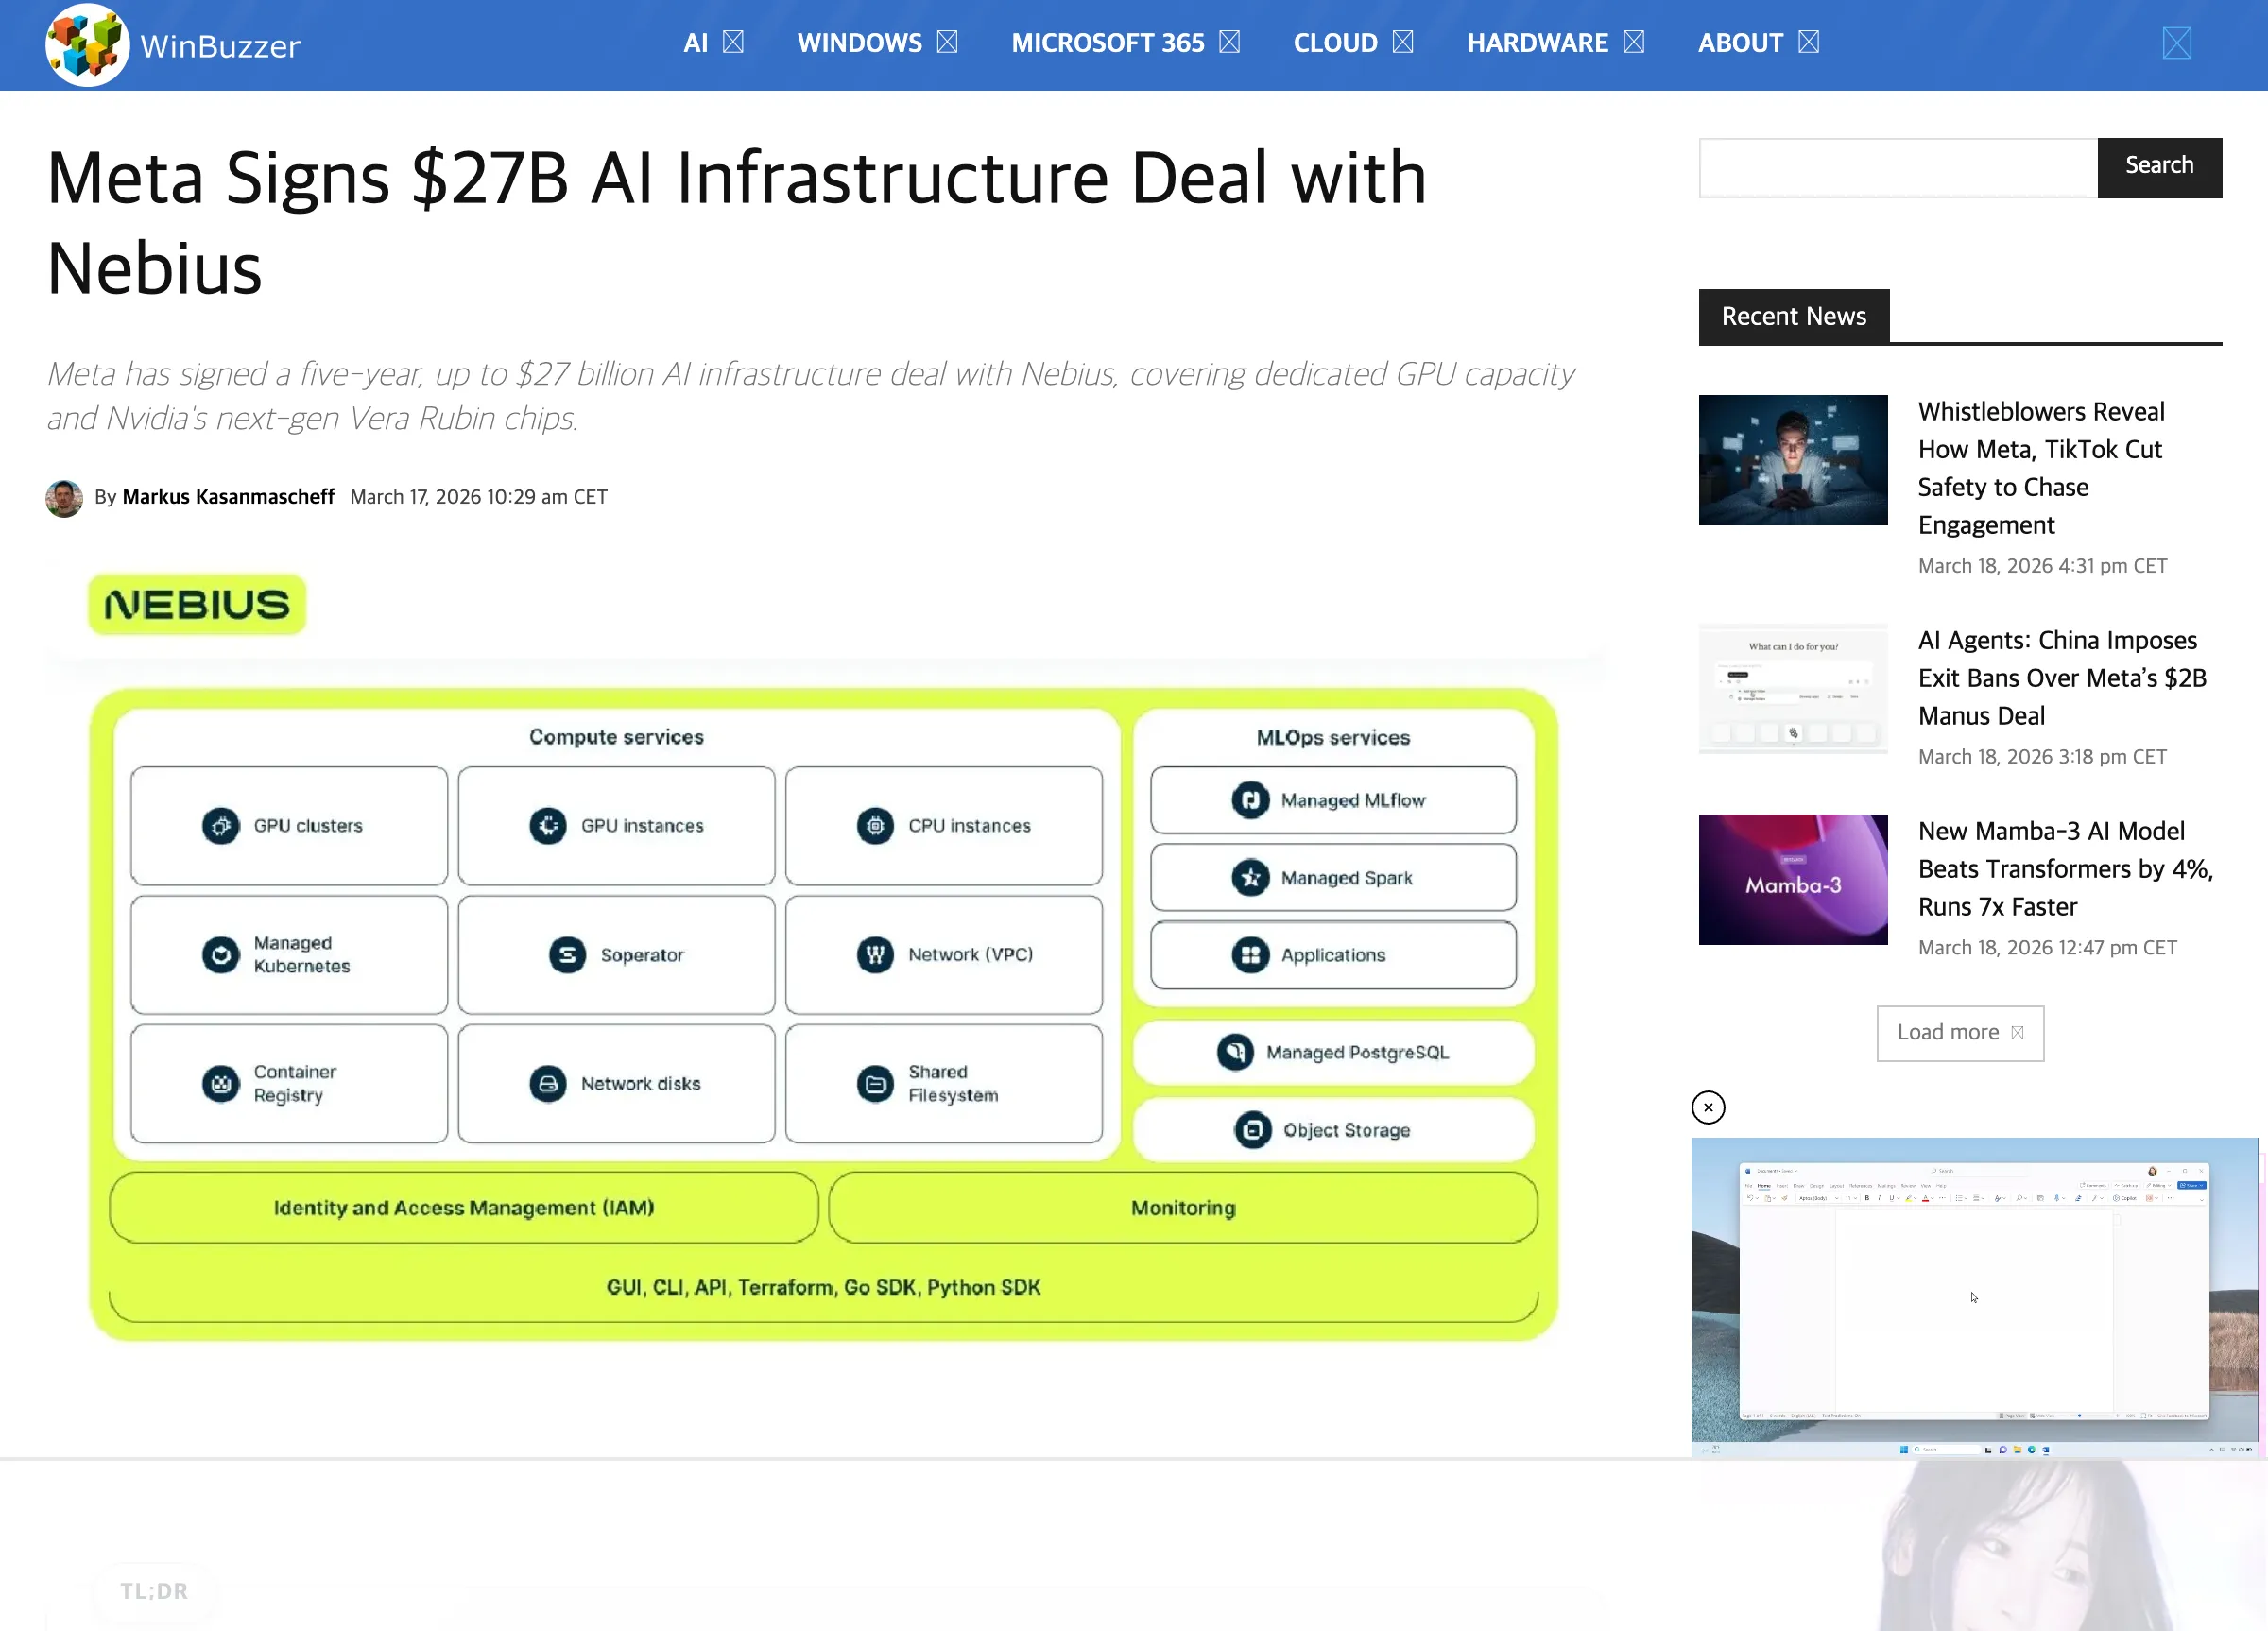Click into the sidebar search text field
2268x1631 pixels.
(x=1897, y=168)
